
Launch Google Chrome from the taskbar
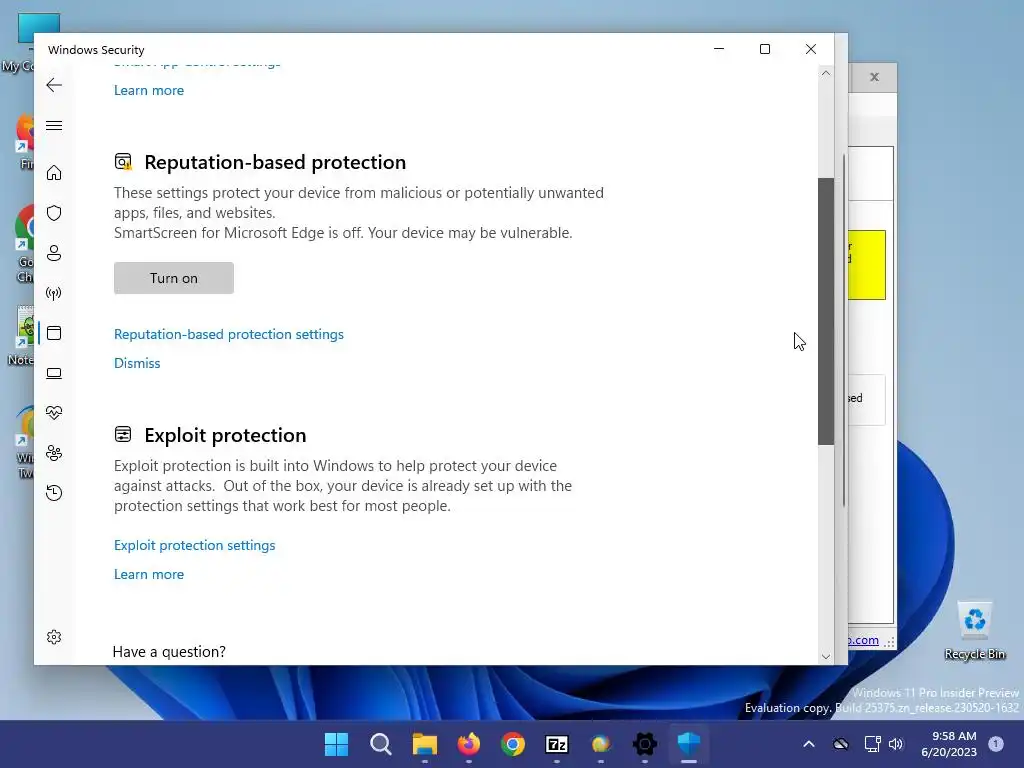click(513, 744)
